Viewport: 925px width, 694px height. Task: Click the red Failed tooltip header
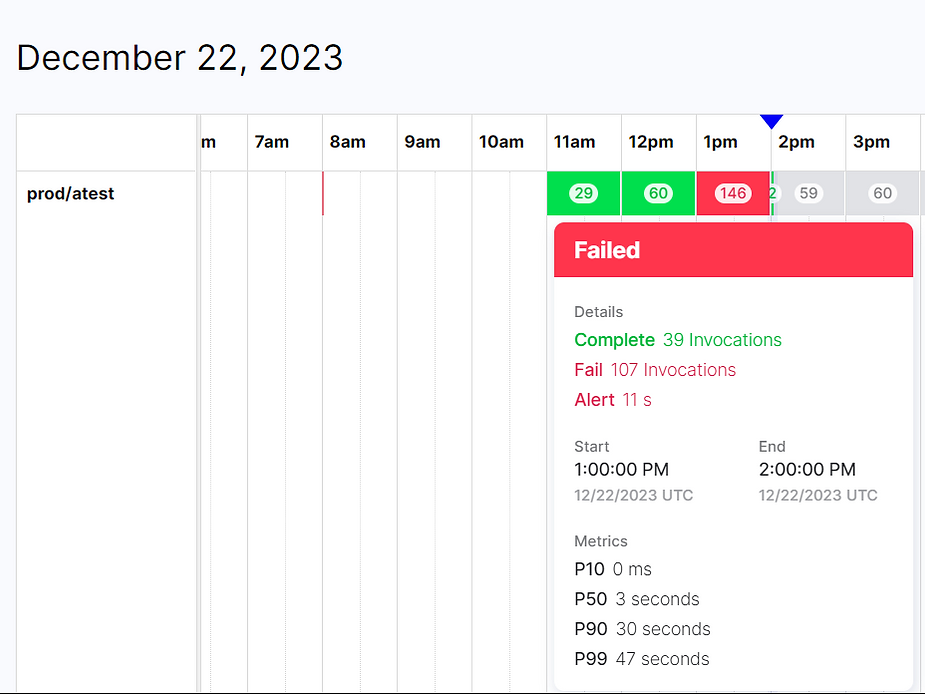(x=733, y=250)
